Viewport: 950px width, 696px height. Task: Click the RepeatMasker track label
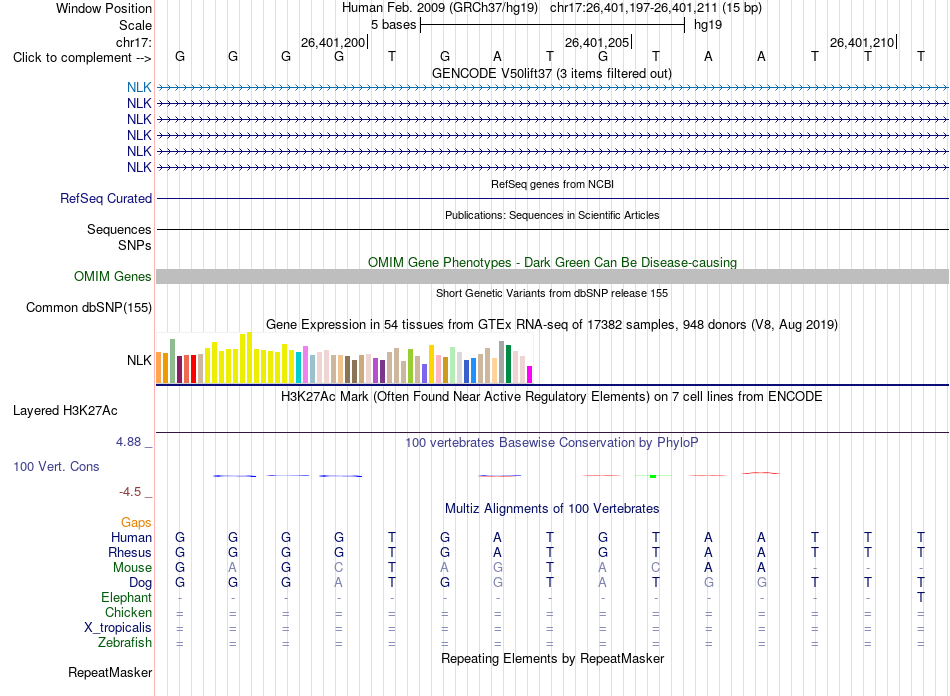(110, 672)
